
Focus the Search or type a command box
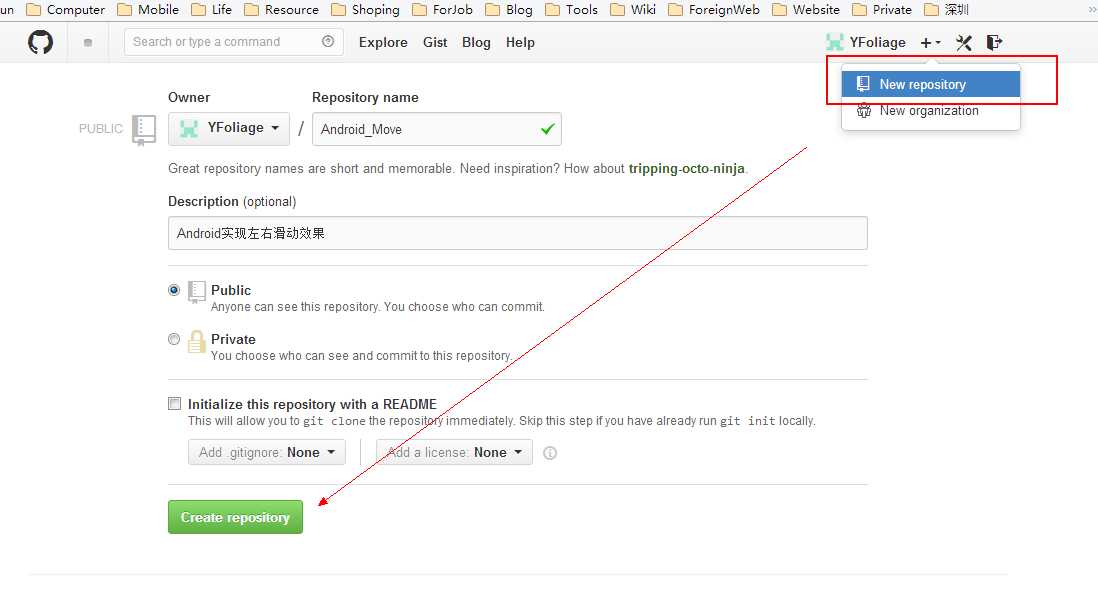234,42
